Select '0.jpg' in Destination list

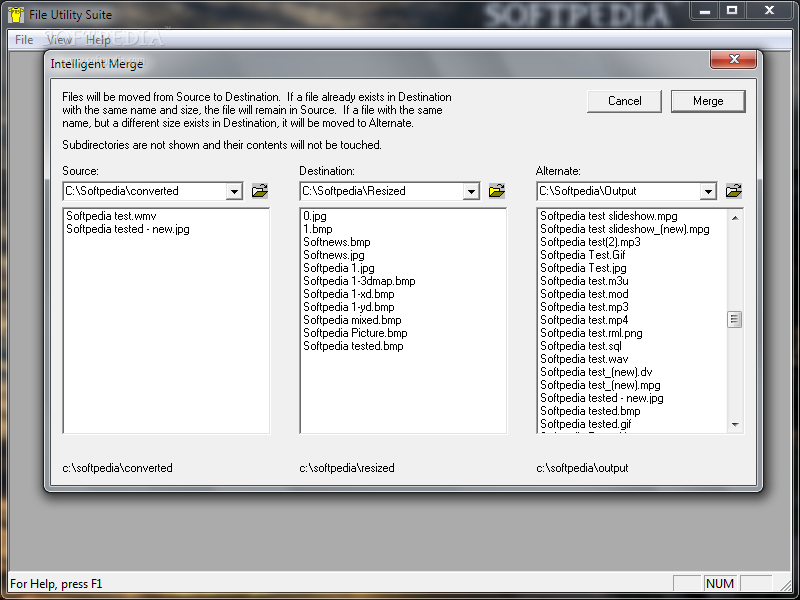click(x=315, y=216)
